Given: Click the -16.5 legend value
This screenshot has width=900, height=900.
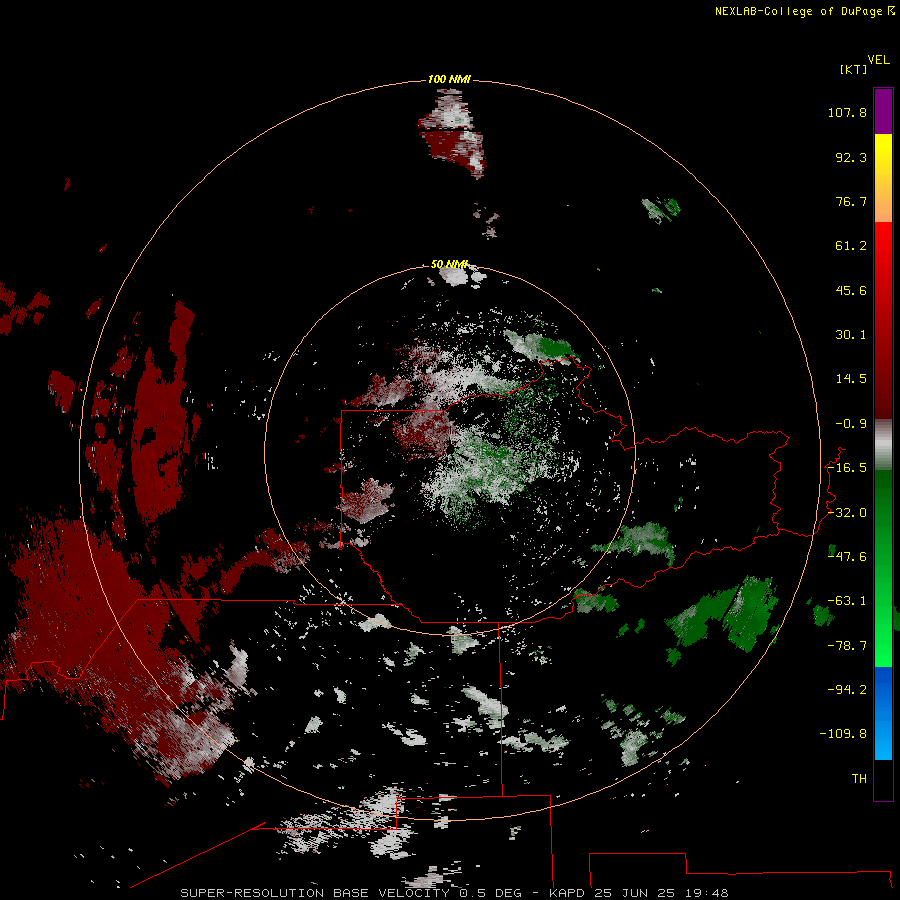Looking at the screenshot, I should pos(847,468).
